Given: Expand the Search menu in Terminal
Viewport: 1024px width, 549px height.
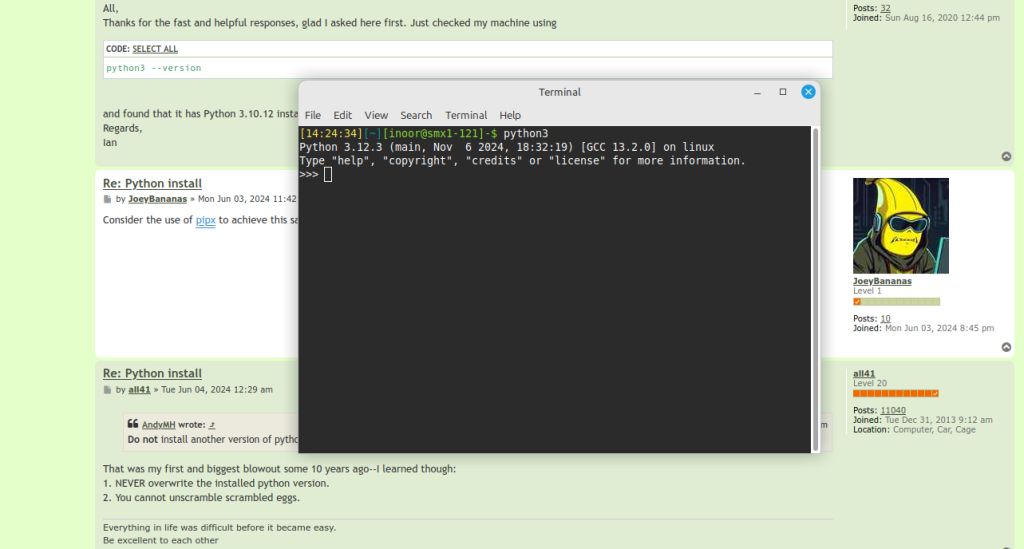Looking at the screenshot, I should click(416, 115).
